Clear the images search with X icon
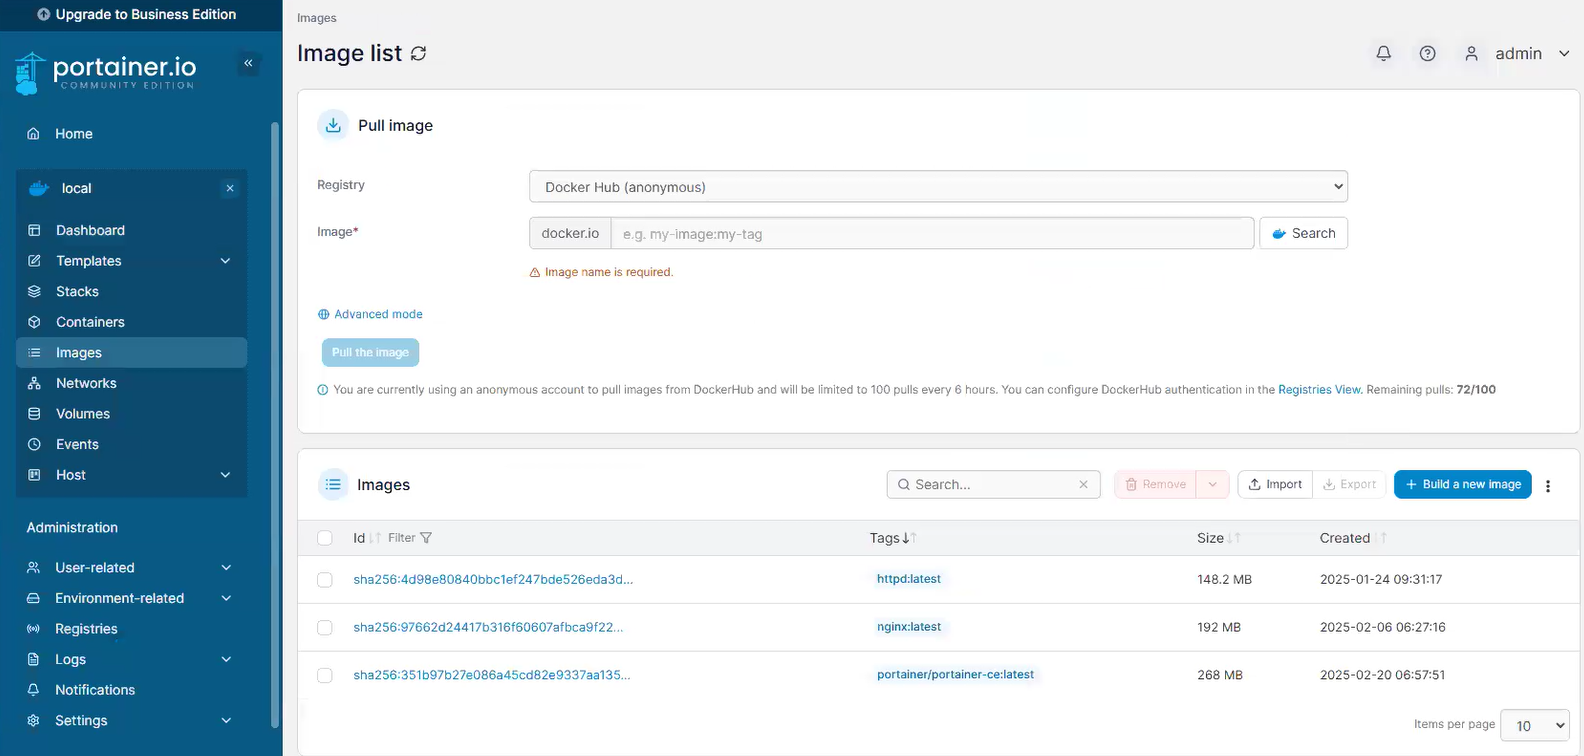This screenshot has width=1584, height=756. coord(1083,485)
